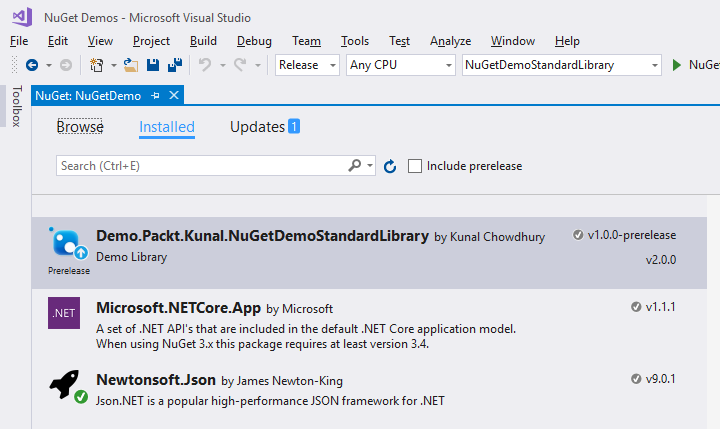Image resolution: width=720 pixels, height=429 pixels.
Task: Open the Team menu
Action: [306, 41]
